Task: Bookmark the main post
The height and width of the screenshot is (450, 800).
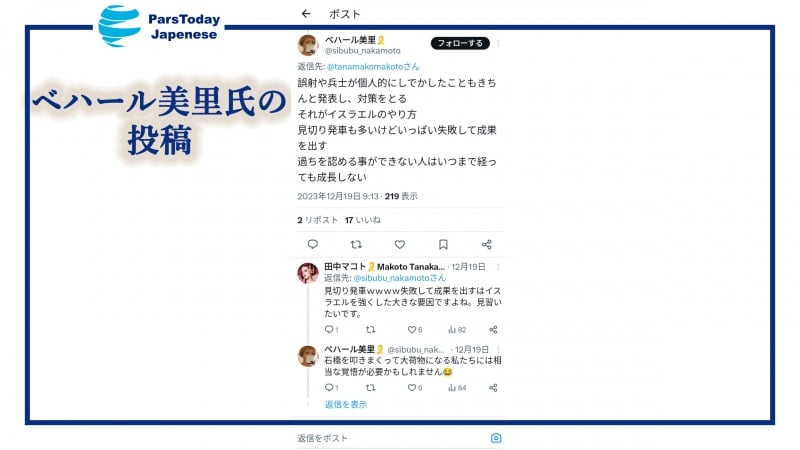Action: pyautogui.click(x=443, y=244)
